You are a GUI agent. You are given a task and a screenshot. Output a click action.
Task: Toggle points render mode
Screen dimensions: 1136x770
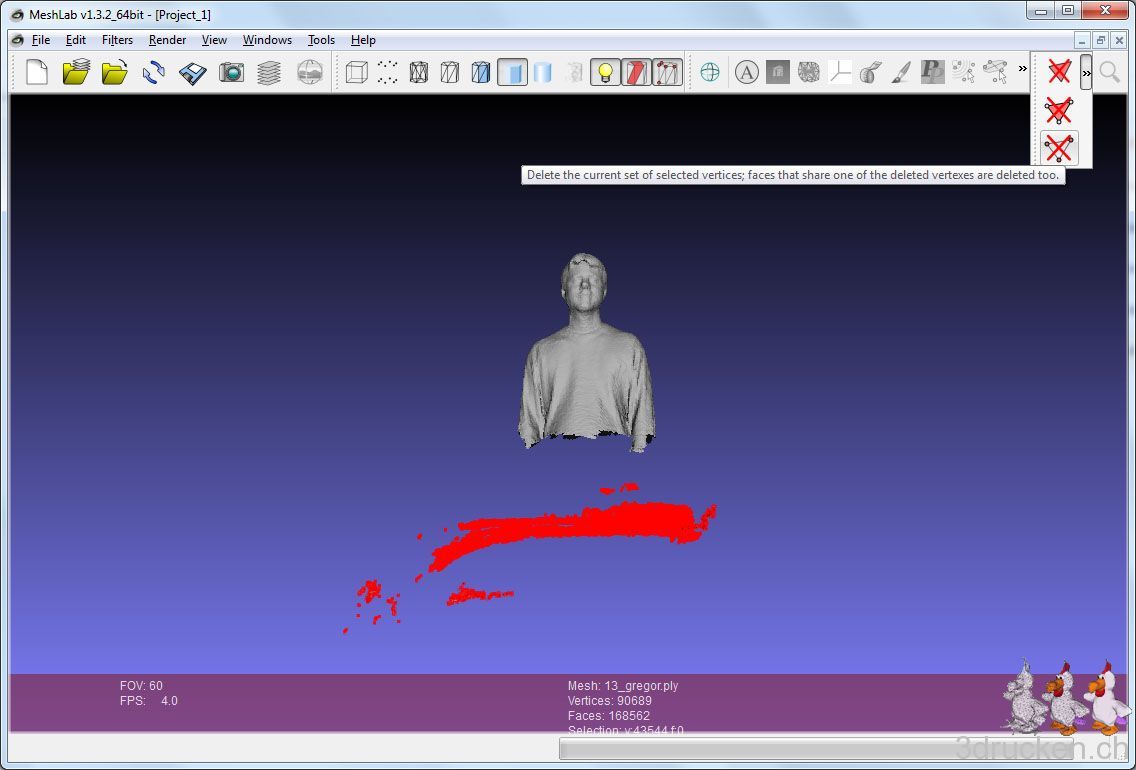(x=388, y=72)
